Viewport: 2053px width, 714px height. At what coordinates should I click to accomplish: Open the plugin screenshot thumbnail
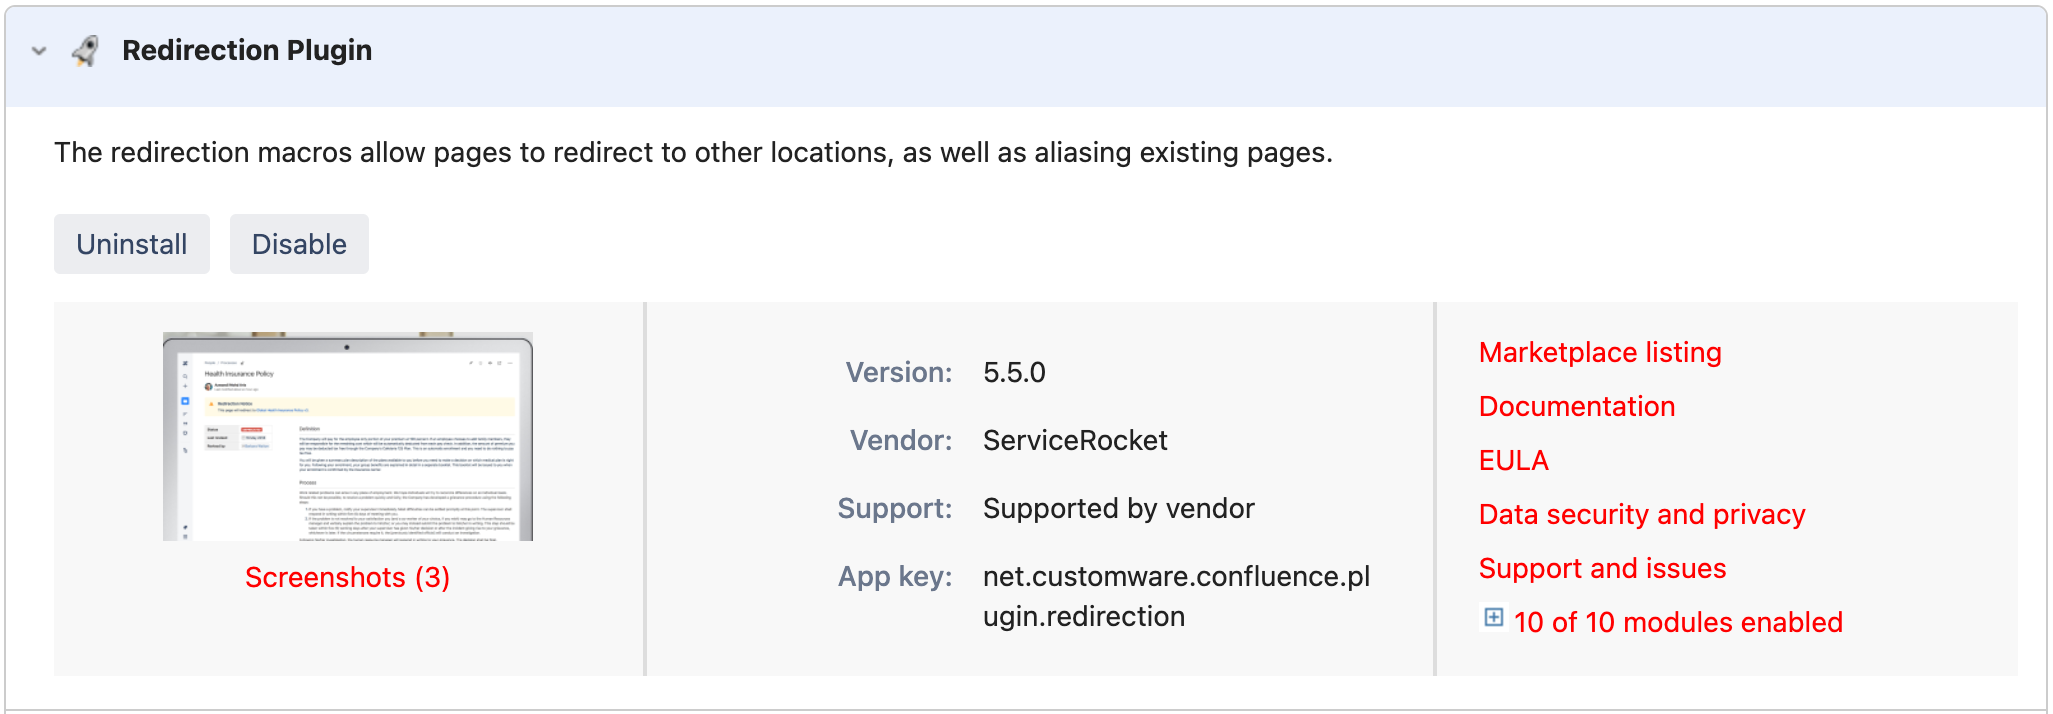pyautogui.click(x=348, y=437)
